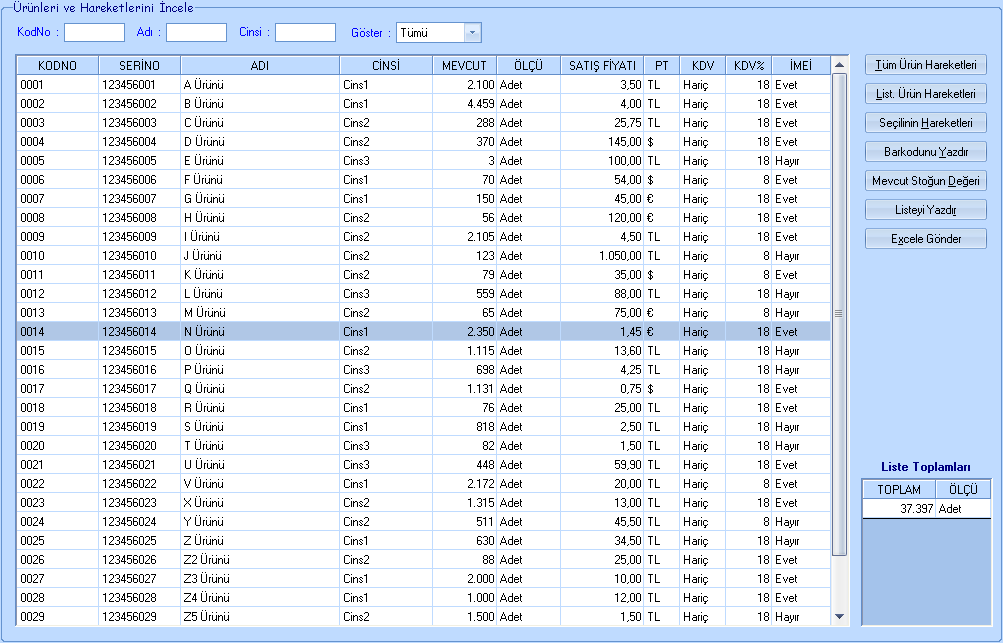The height and width of the screenshot is (643, 1003).
Task: Calculate Mevcut Stoğun Değeri
Action: pos(926,180)
